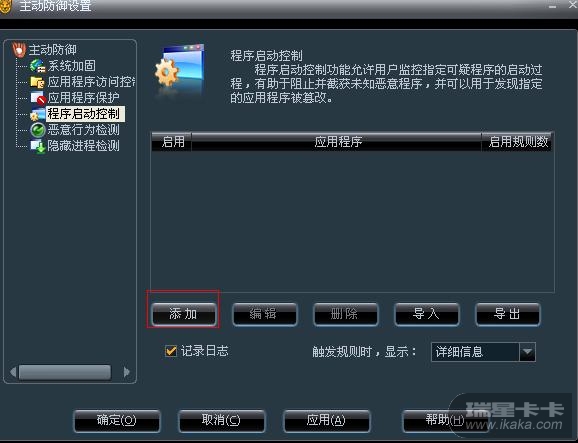Click the green 恶意行为检测 icon
This screenshot has width=578, height=443.
pyautogui.click(x=37, y=130)
